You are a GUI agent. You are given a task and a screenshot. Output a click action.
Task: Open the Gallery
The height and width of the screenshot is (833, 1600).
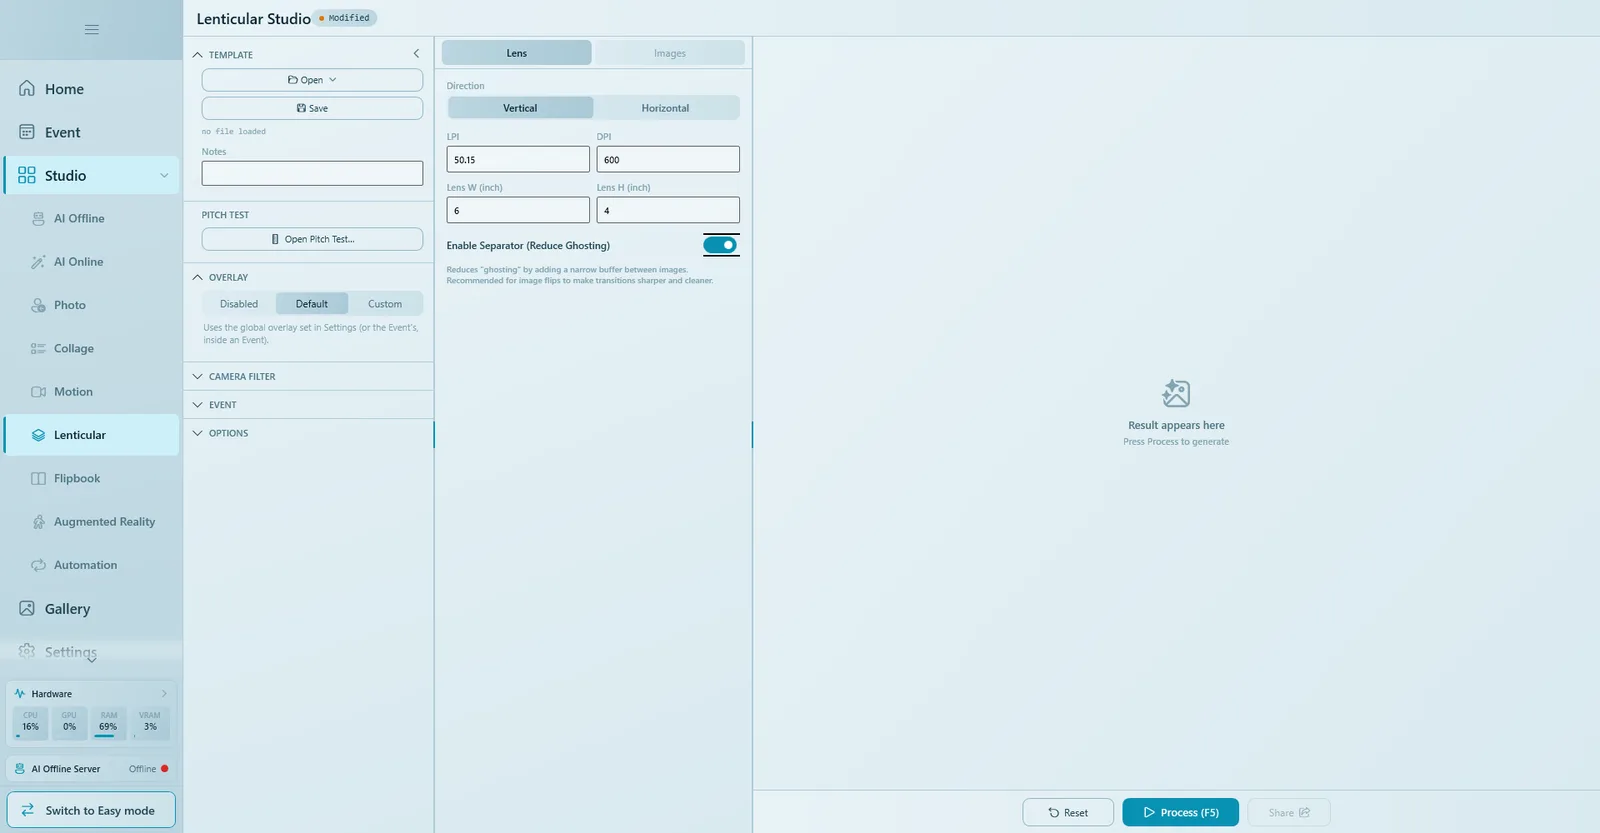[91, 609]
